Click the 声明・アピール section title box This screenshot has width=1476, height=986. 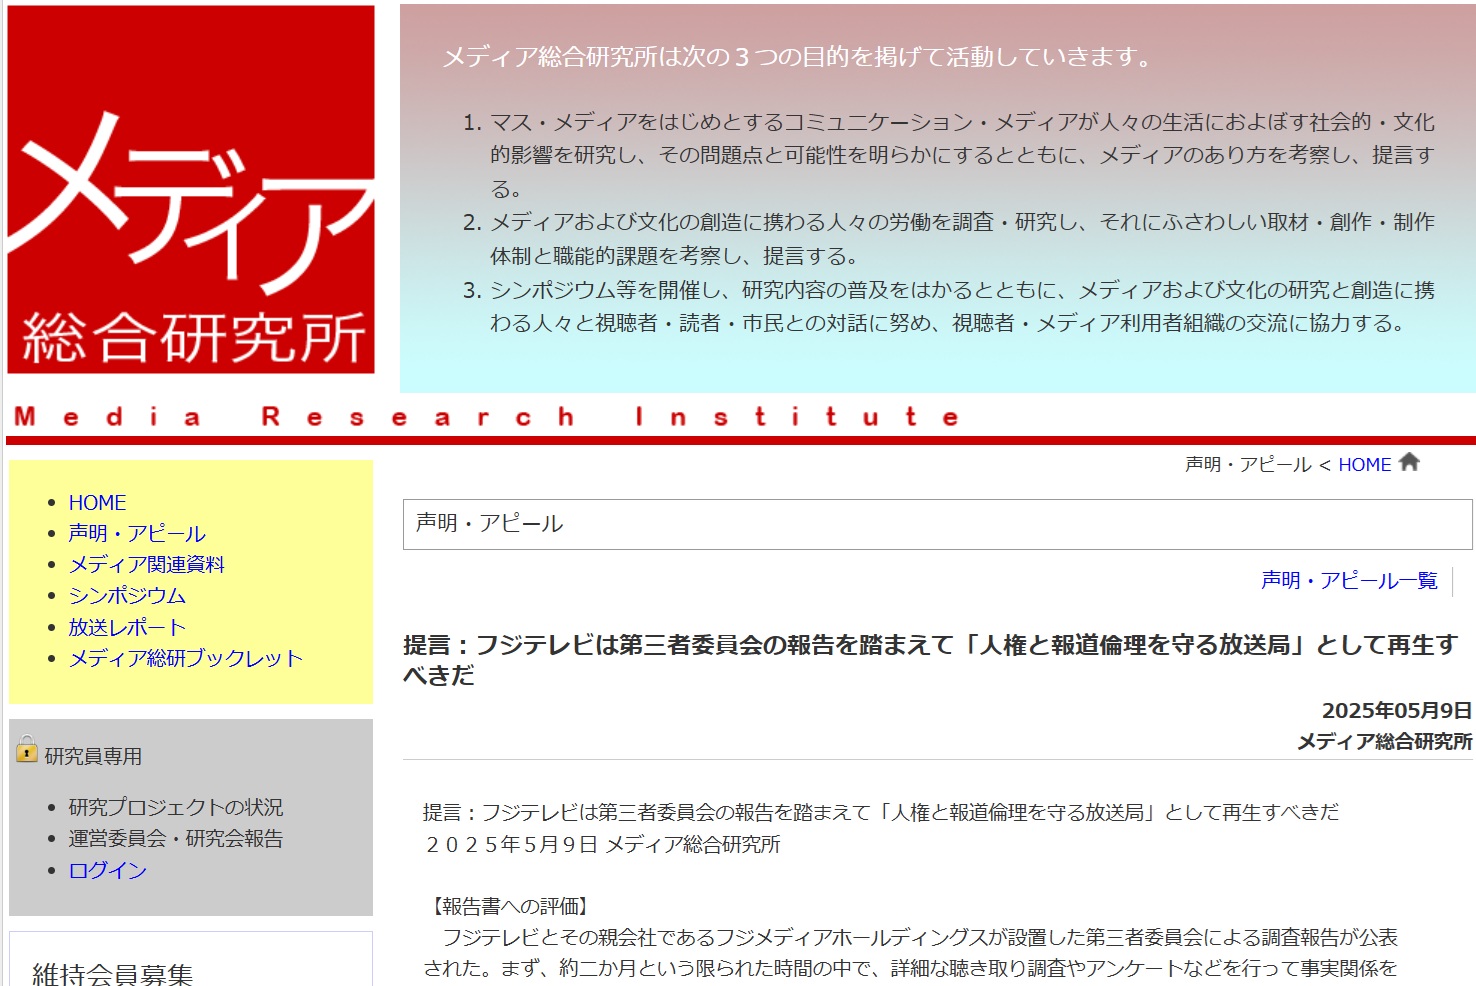tap(937, 524)
